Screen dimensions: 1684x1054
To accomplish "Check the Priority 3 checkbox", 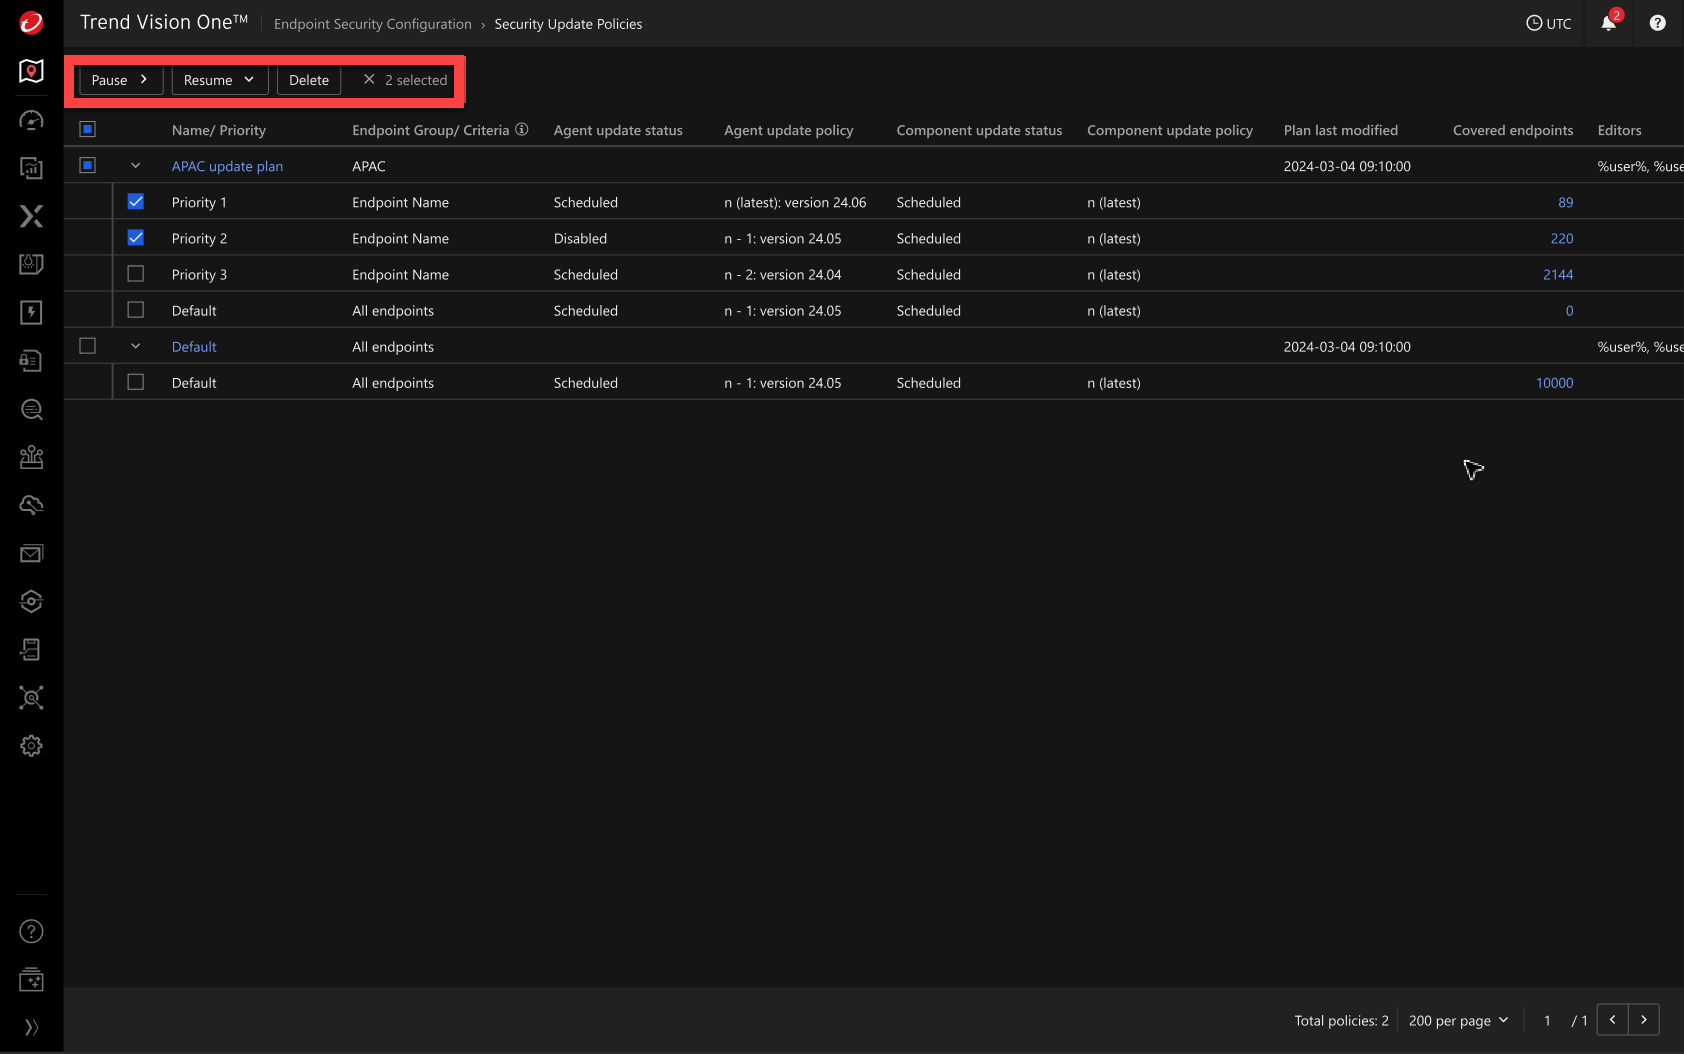I will (x=136, y=274).
